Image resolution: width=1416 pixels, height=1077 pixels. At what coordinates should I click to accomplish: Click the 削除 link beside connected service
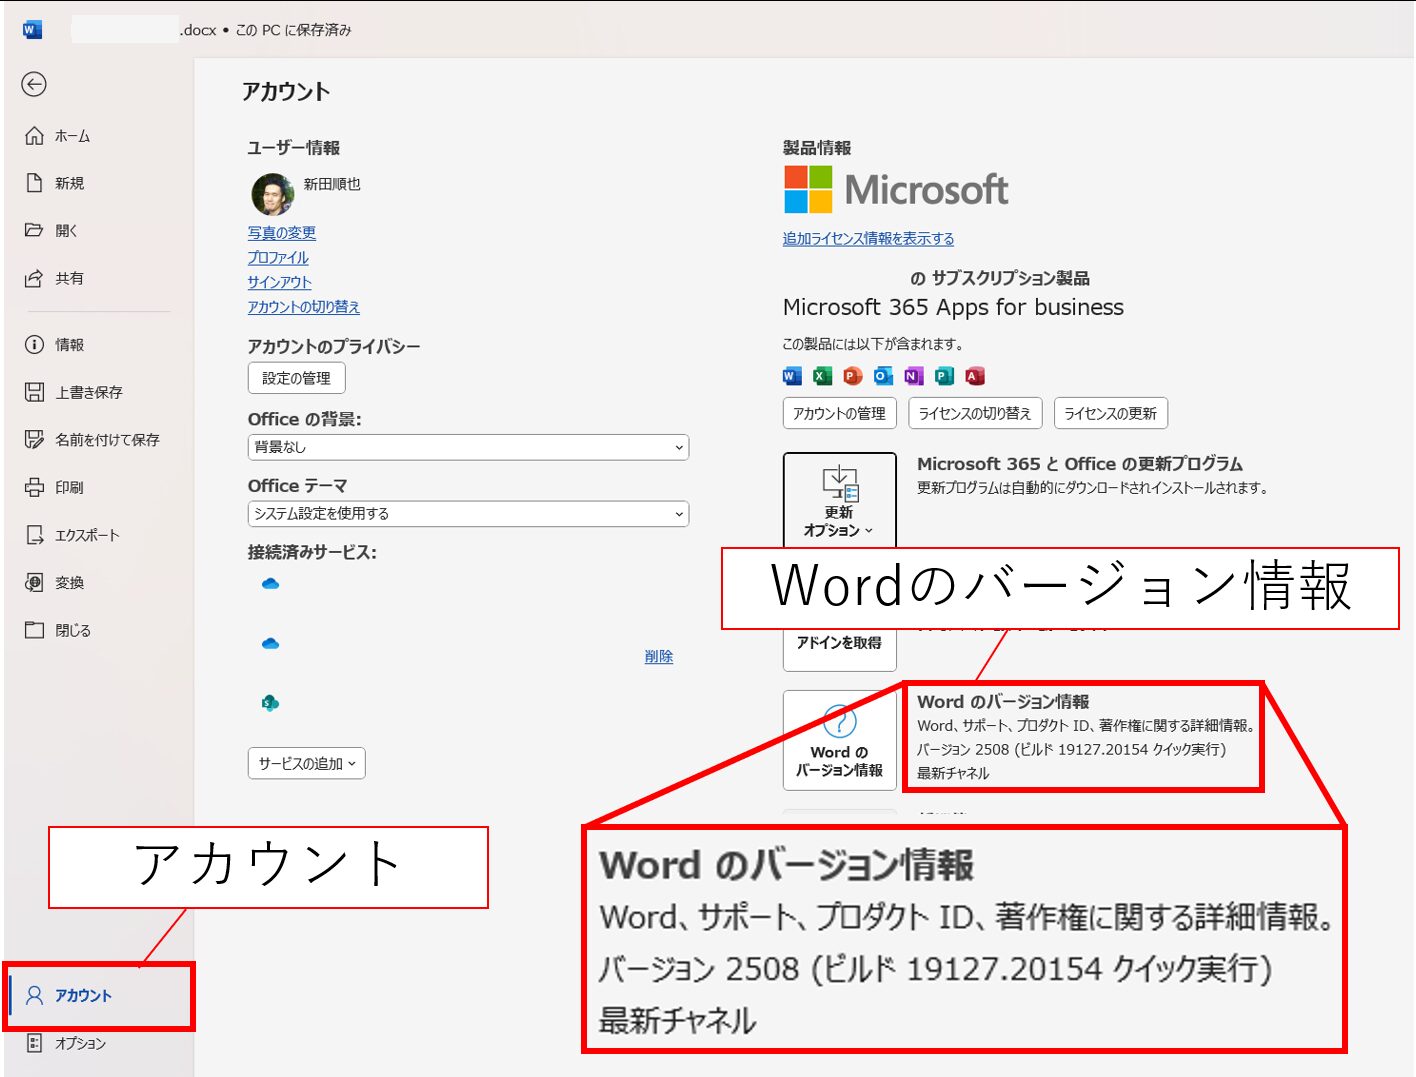pyautogui.click(x=658, y=656)
